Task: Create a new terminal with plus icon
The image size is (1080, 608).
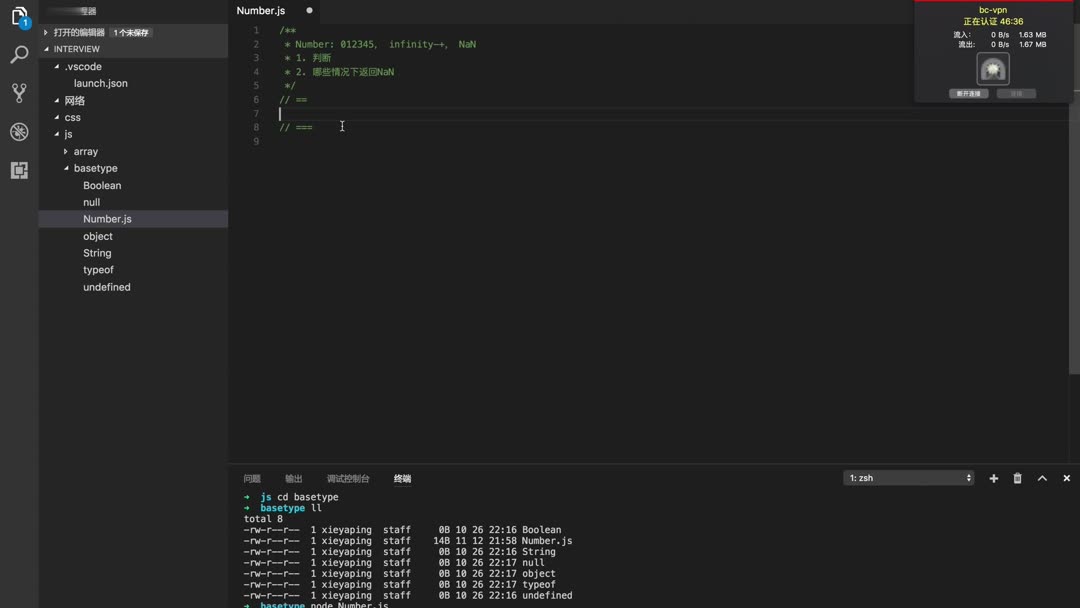Action: pyautogui.click(x=994, y=479)
